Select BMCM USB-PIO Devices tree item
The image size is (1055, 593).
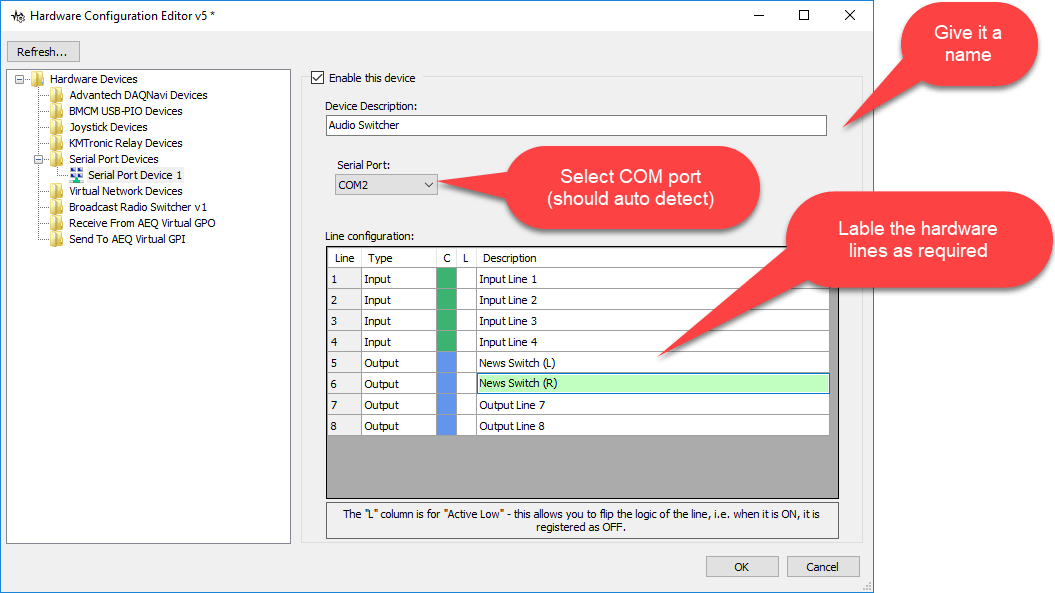coord(125,111)
